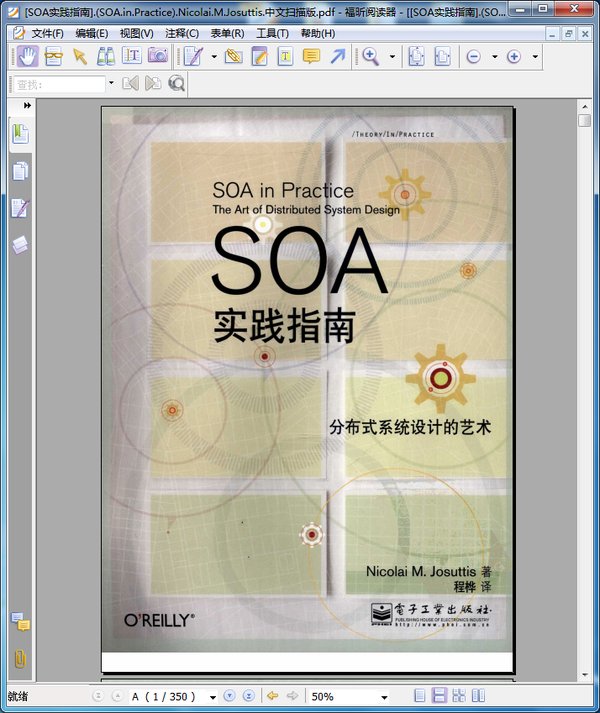Find next search result
This screenshot has height=713, width=600.
[153, 84]
